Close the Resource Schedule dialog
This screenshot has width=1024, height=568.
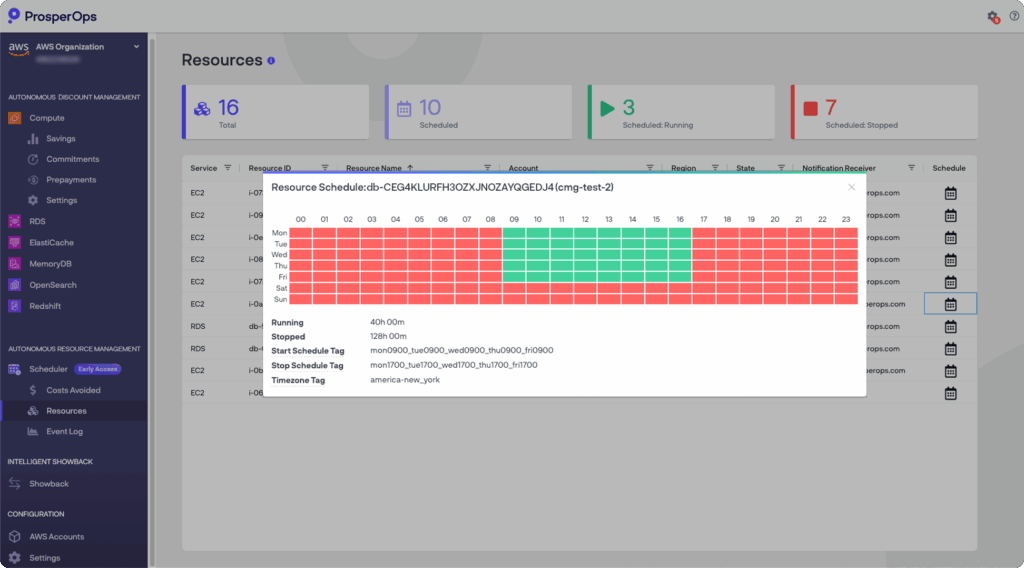[x=851, y=187]
